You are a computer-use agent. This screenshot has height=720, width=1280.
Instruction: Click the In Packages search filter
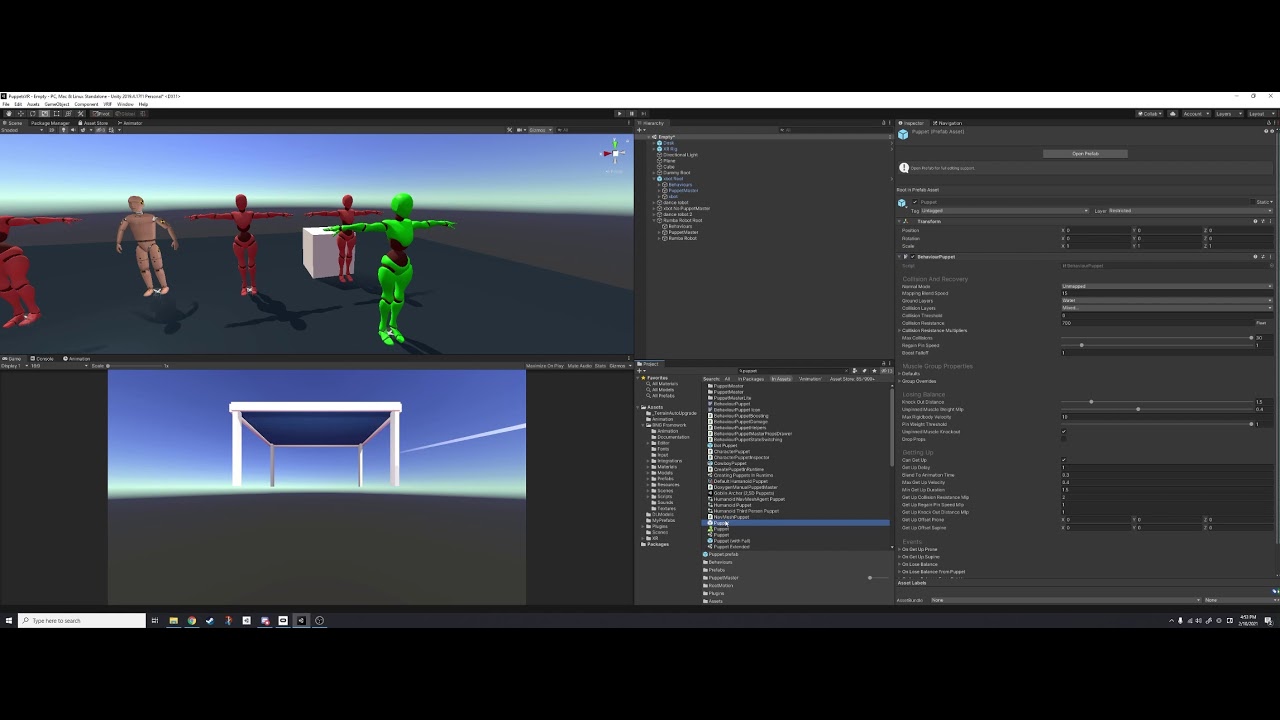tap(751, 379)
